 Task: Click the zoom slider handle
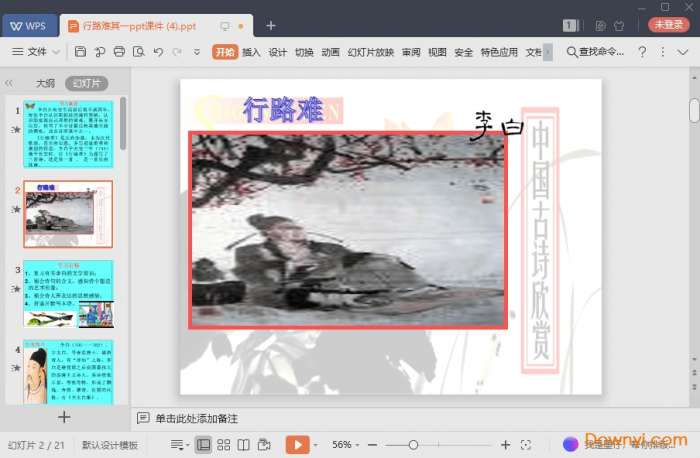point(413,444)
